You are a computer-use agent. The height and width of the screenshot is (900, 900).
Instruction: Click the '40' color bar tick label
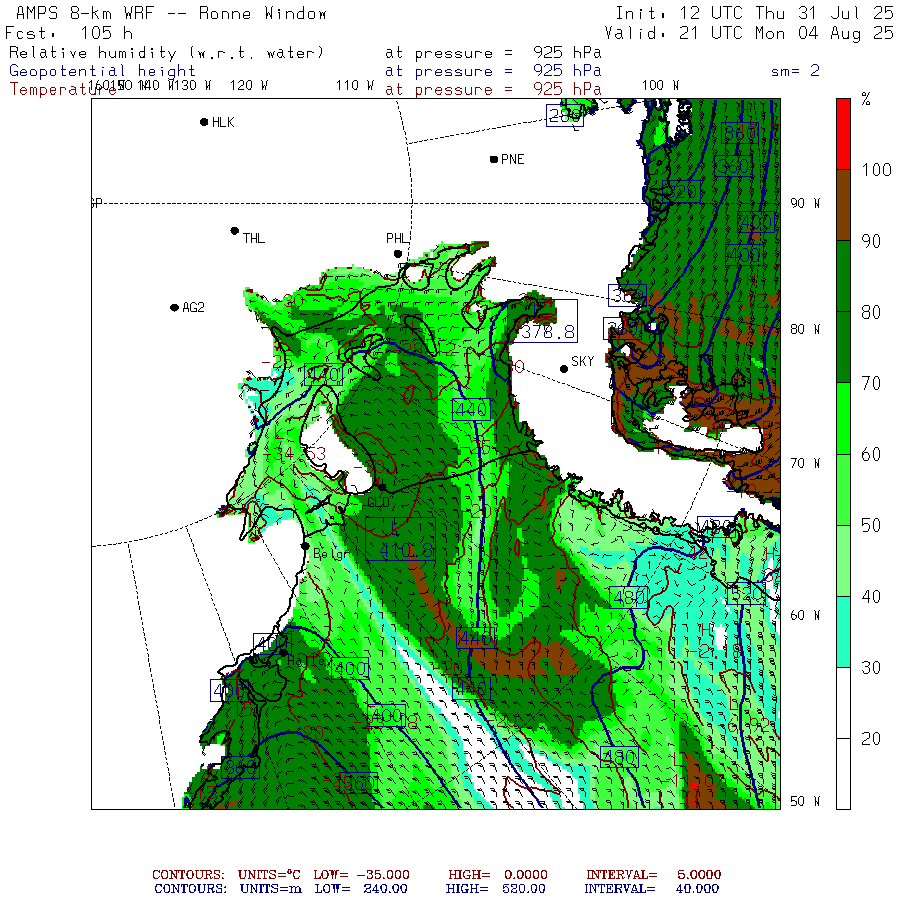[871, 597]
